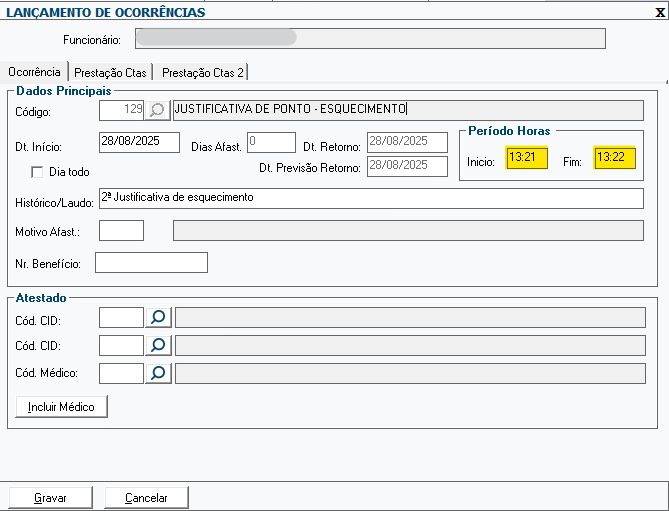
Task: Open lookup for the first Cód. CID
Action: (158, 318)
